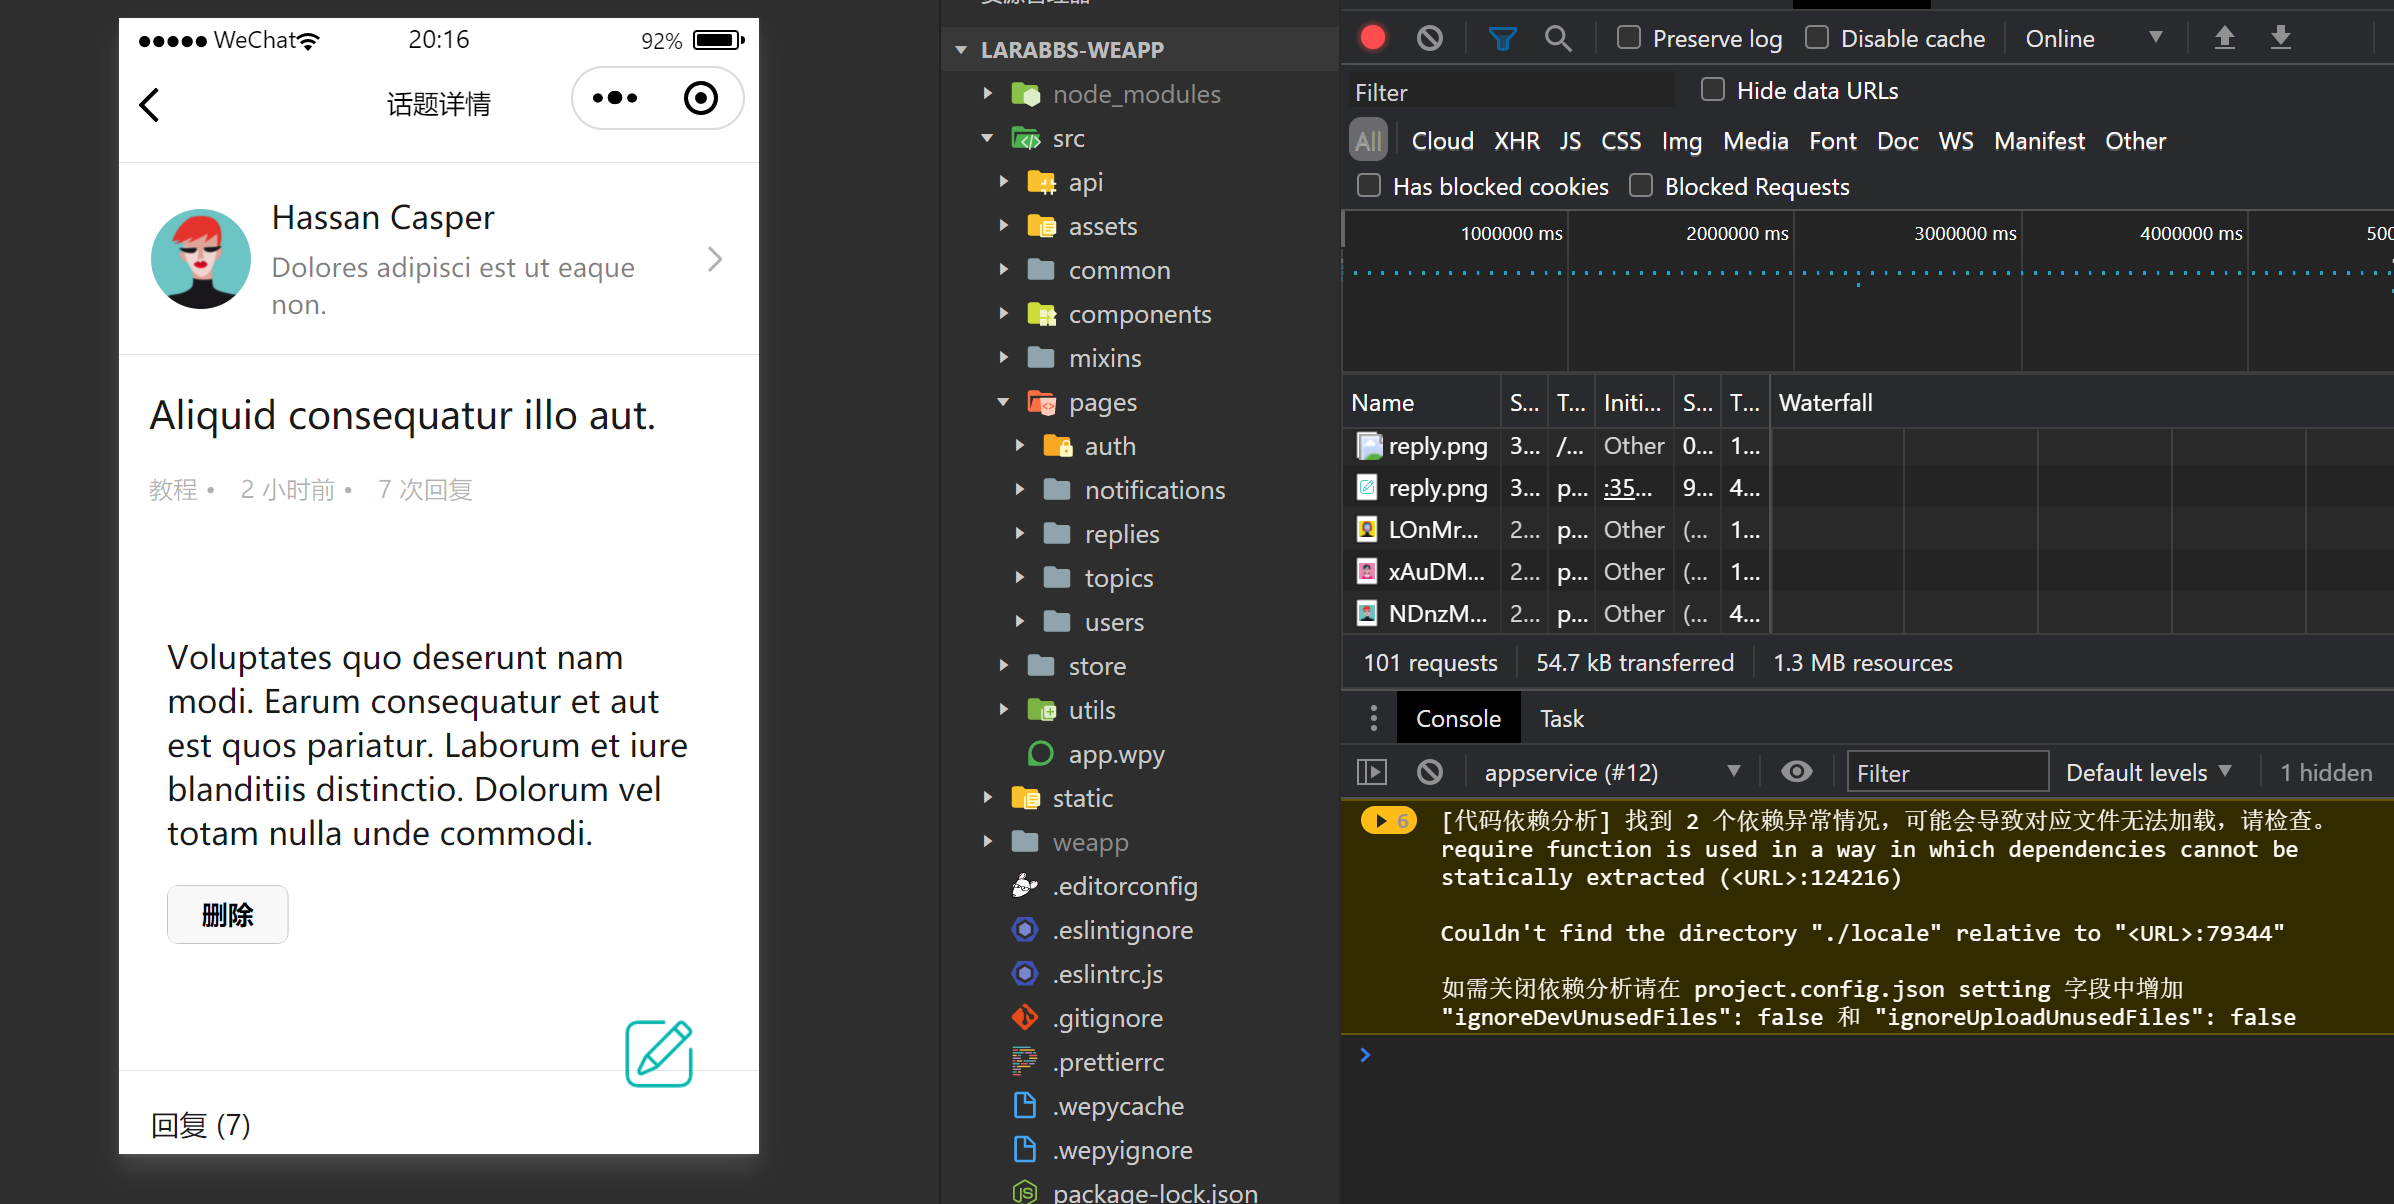The width and height of the screenshot is (2394, 1204).
Task: Open network search magnifier
Action: pos(1558,39)
